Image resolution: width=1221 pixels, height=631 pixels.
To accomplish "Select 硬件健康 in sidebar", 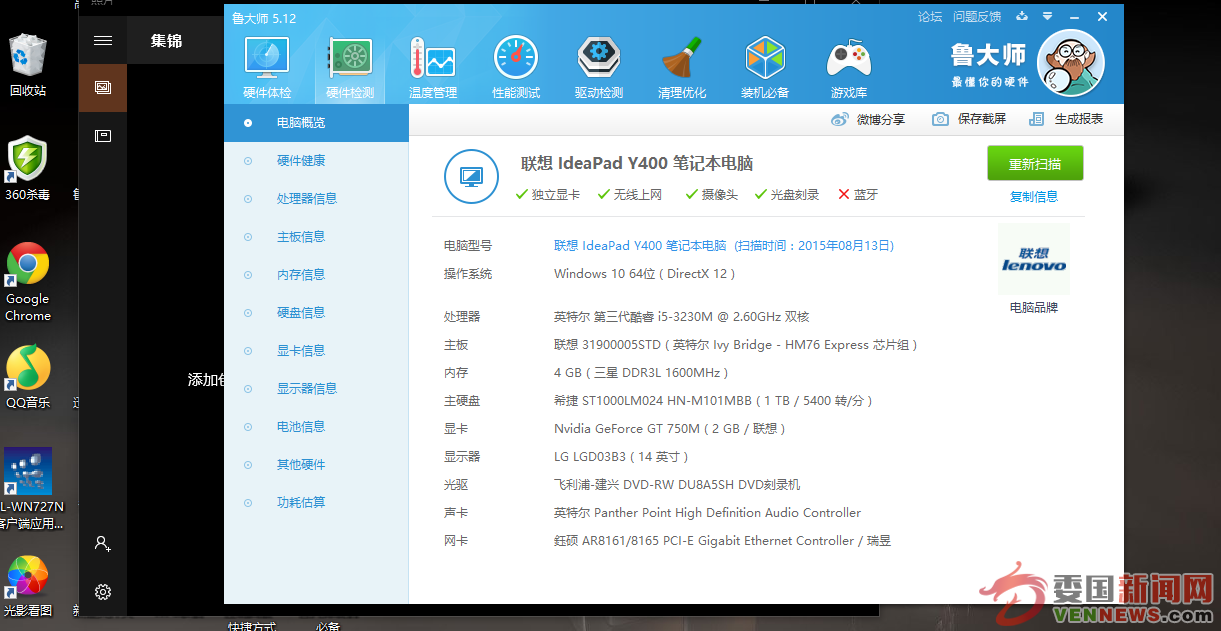I will [x=316, y=161].
